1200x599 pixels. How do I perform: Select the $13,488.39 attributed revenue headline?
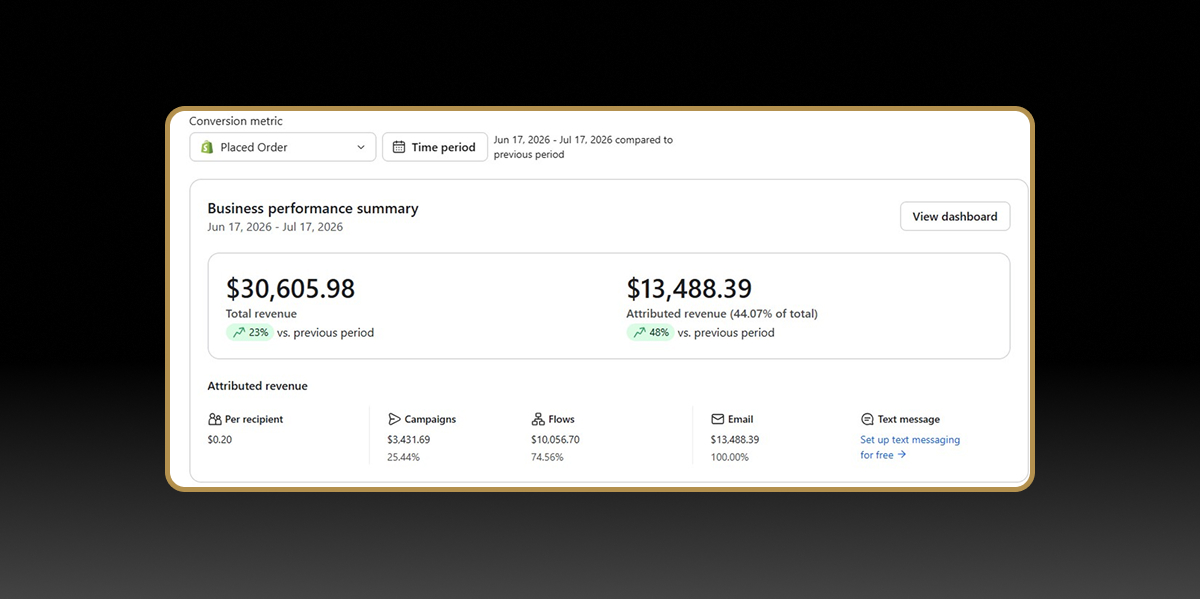[689, 289]
